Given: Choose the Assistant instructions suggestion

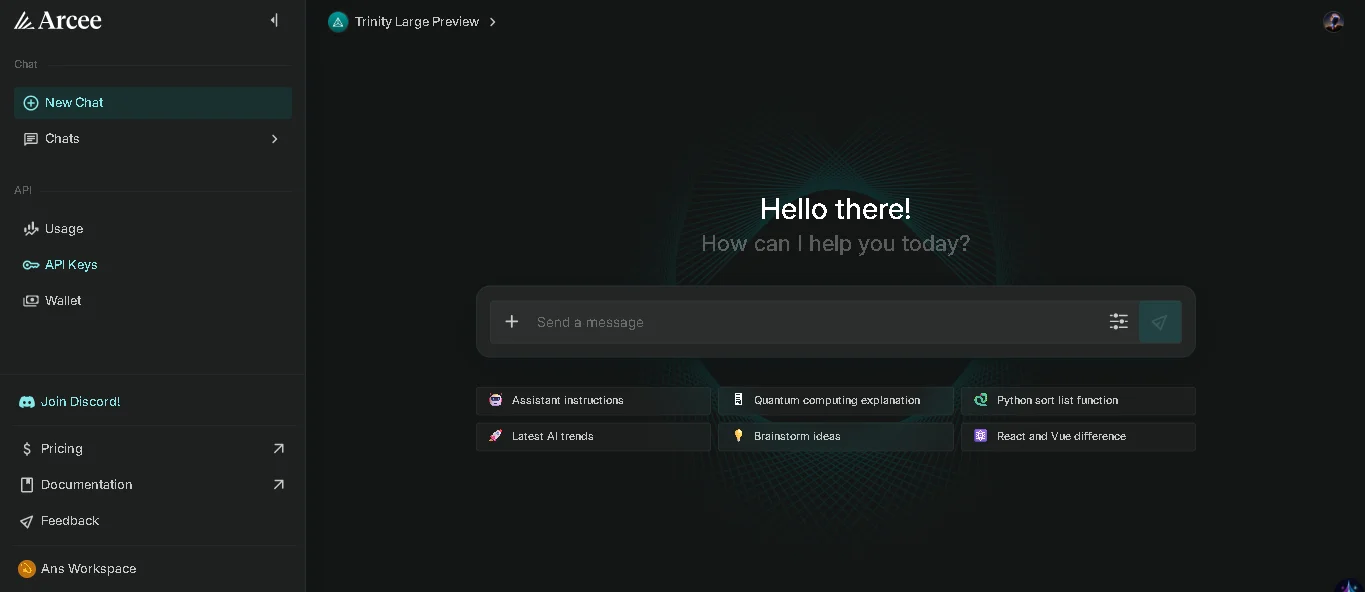Looking at the screenshot, I should pos(594,401).
